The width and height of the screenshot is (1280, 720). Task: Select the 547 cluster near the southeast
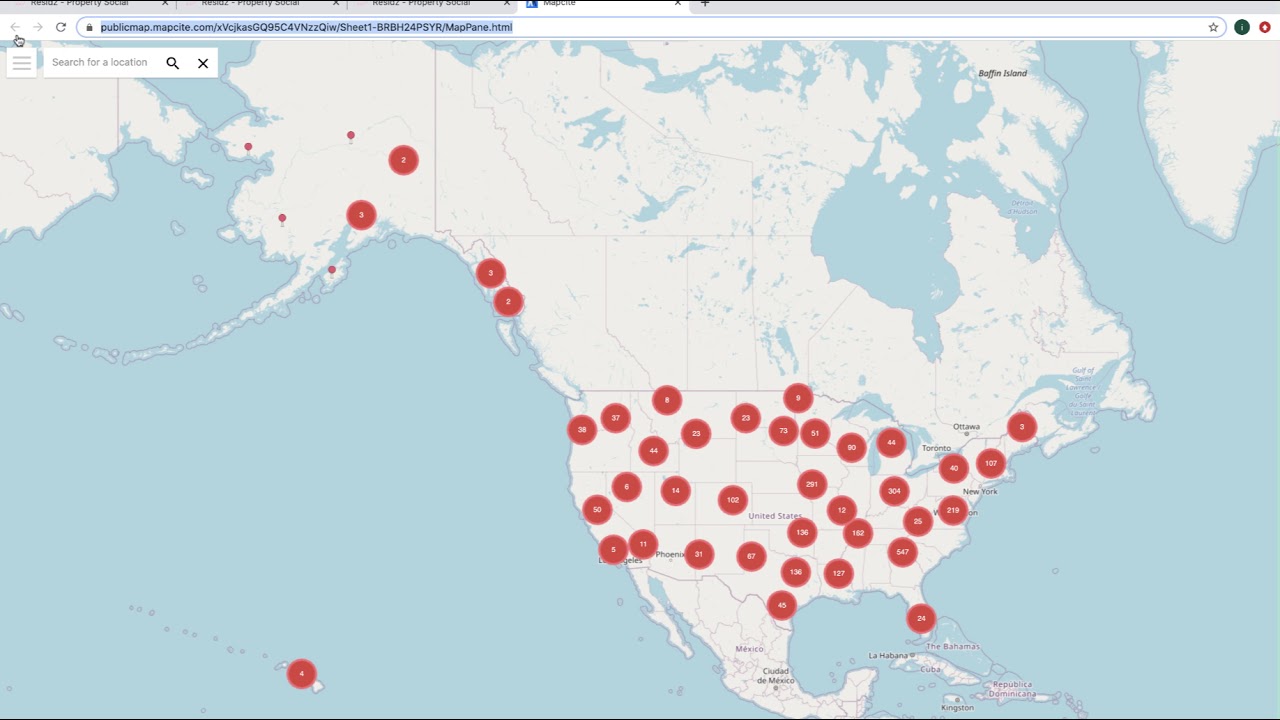tap(902, 551)
